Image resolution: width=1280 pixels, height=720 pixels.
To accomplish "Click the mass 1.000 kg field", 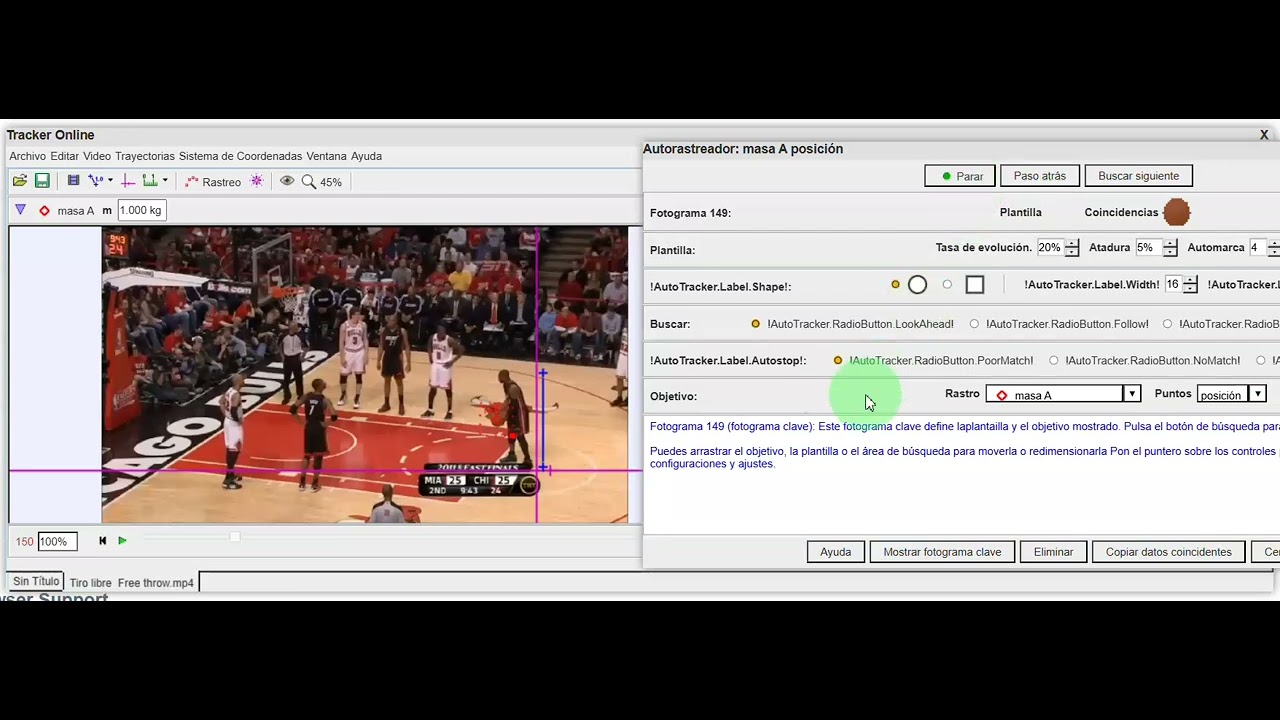I will 141,210.
